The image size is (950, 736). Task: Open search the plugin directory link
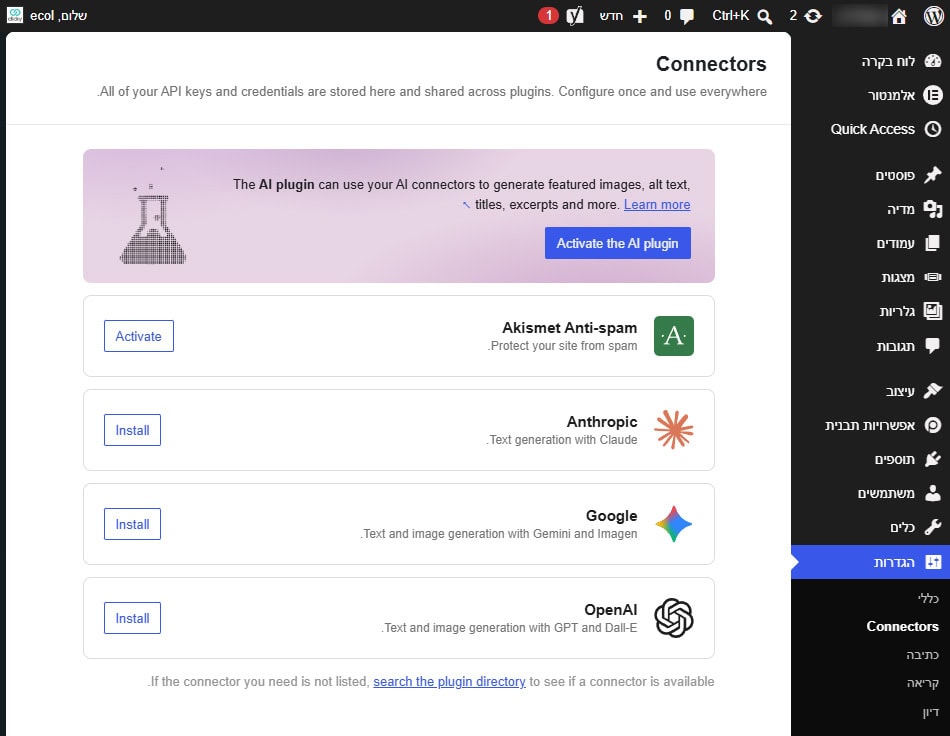(449, 681)
